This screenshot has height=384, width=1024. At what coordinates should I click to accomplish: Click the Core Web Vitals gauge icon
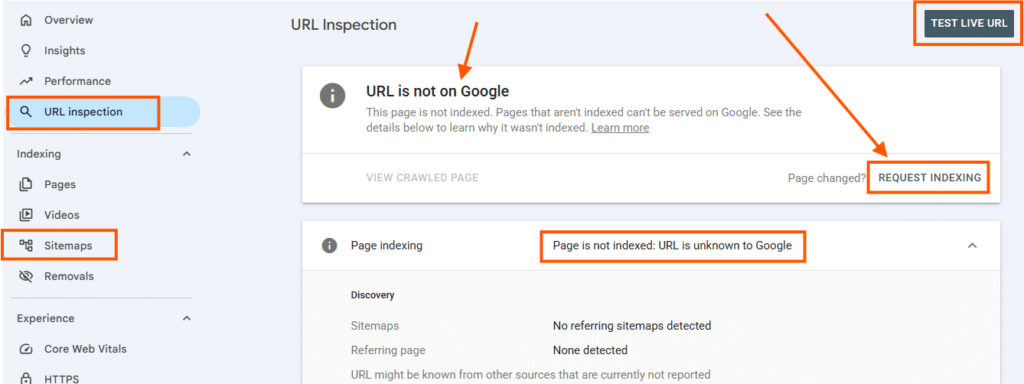(x=26, y=349)
